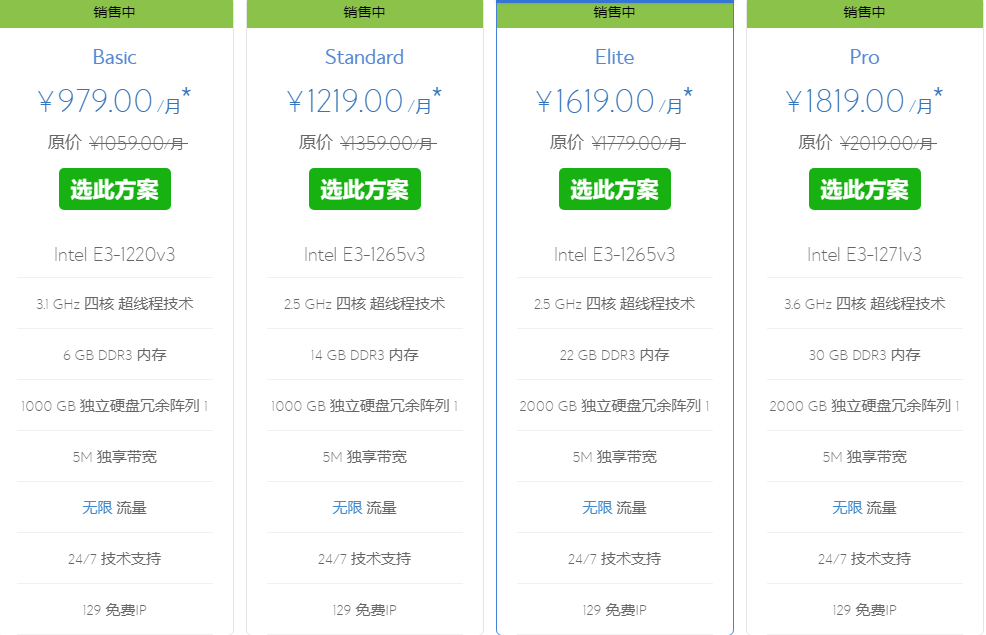986x635 pixels.
Task: Click the 销售中 banner above Elite
Action: click(x=614, y=13)
